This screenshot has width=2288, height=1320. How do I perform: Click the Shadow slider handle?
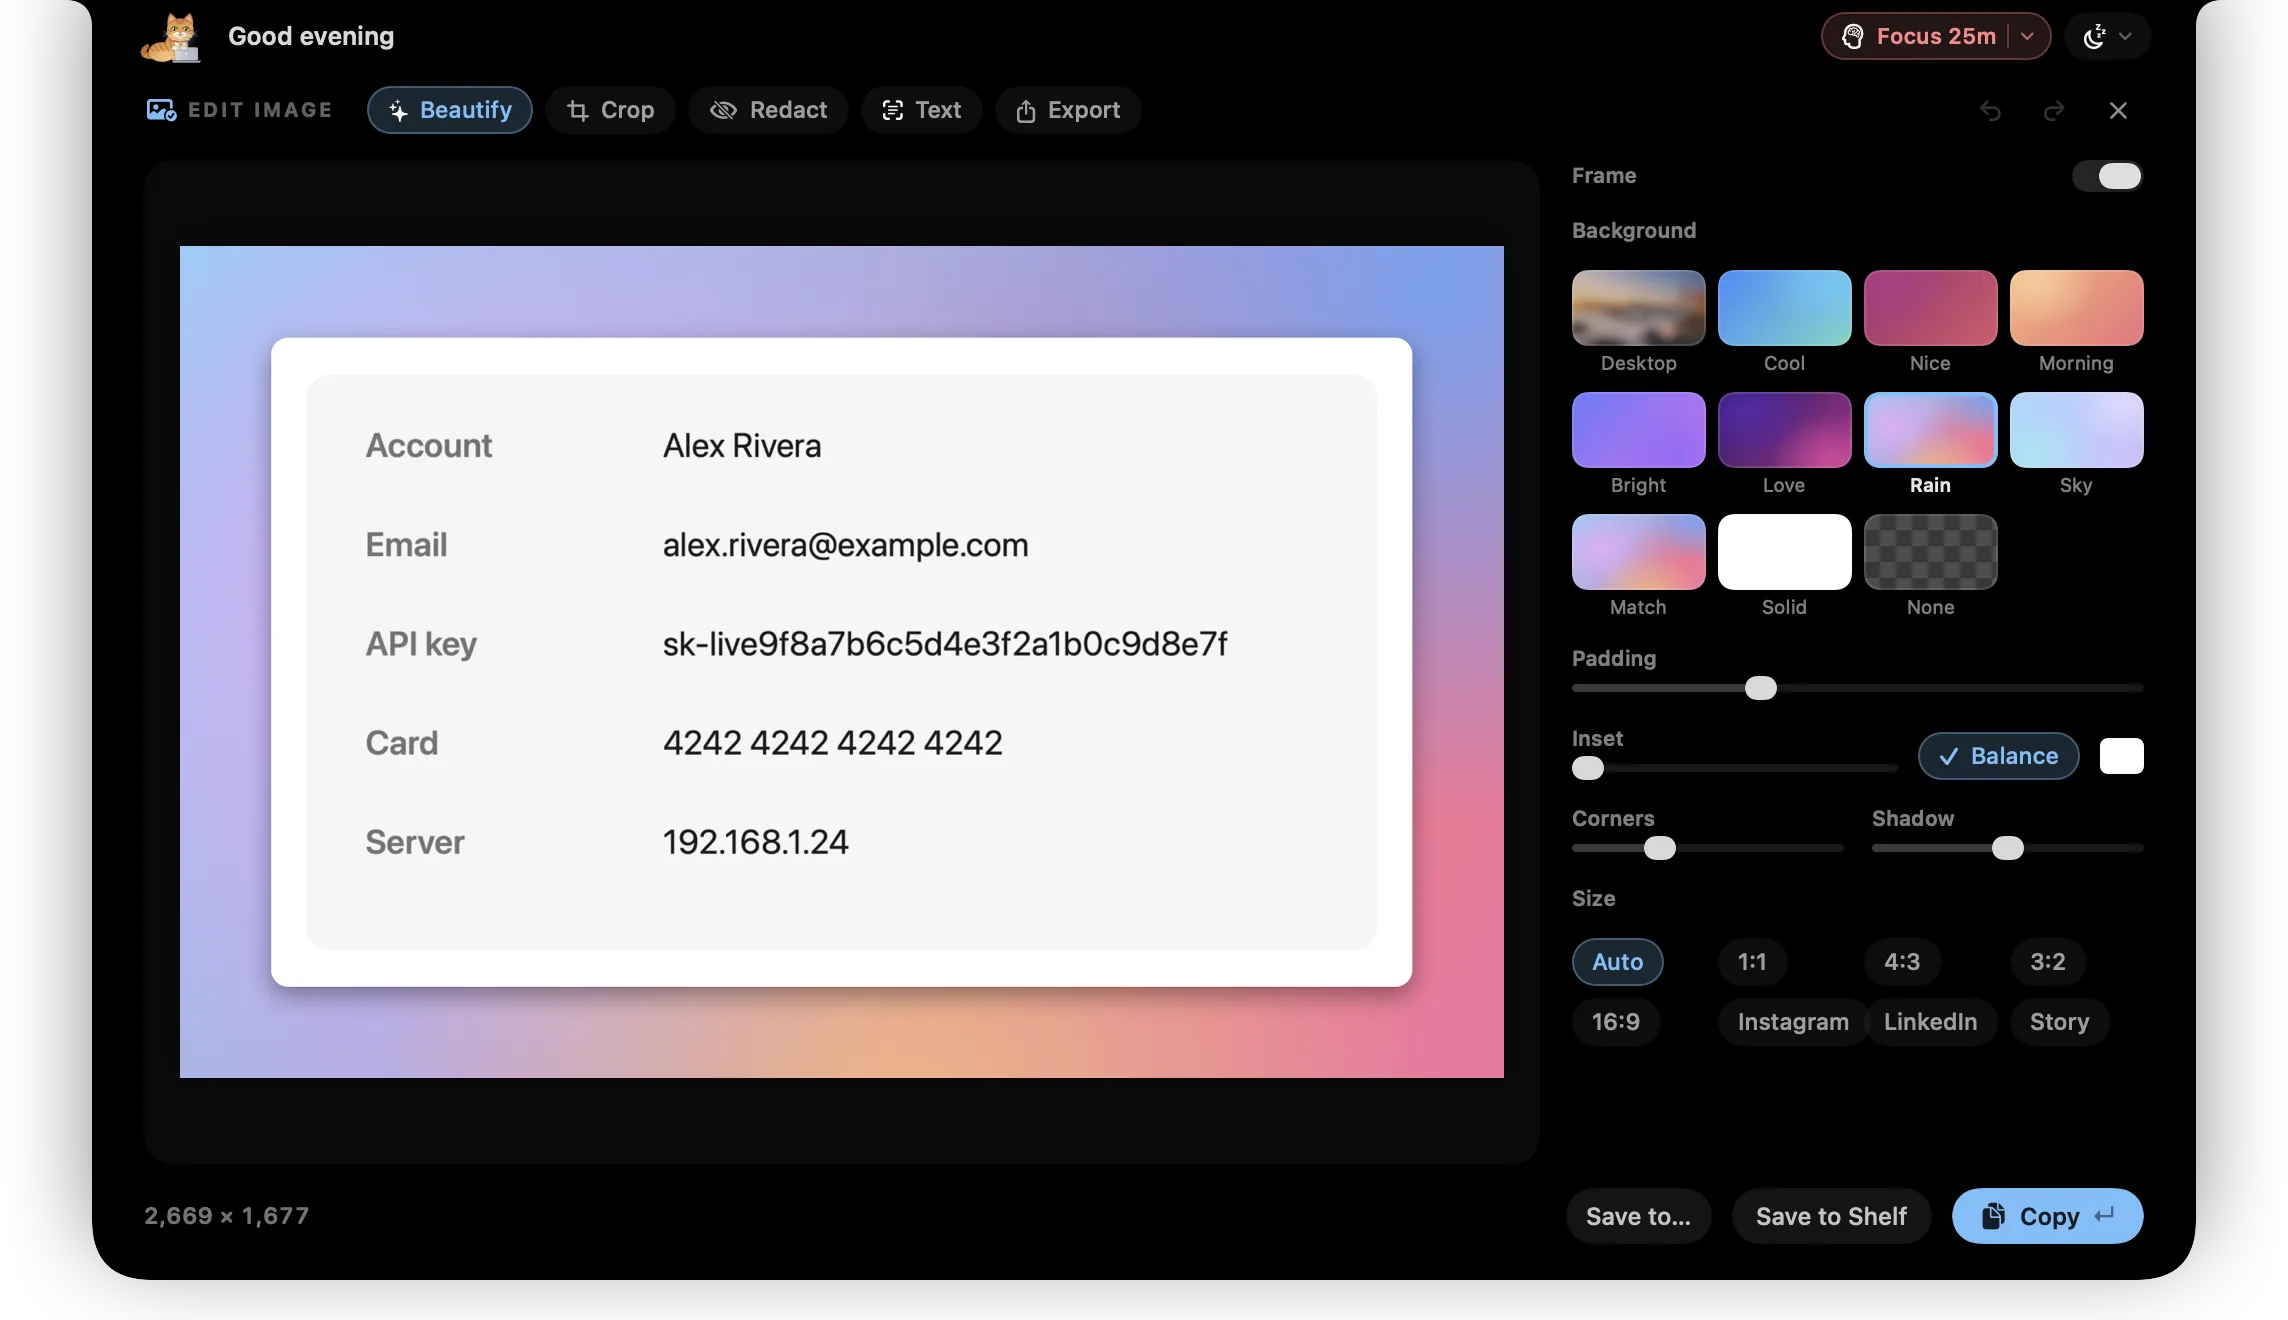click(x=2007, y=848)
